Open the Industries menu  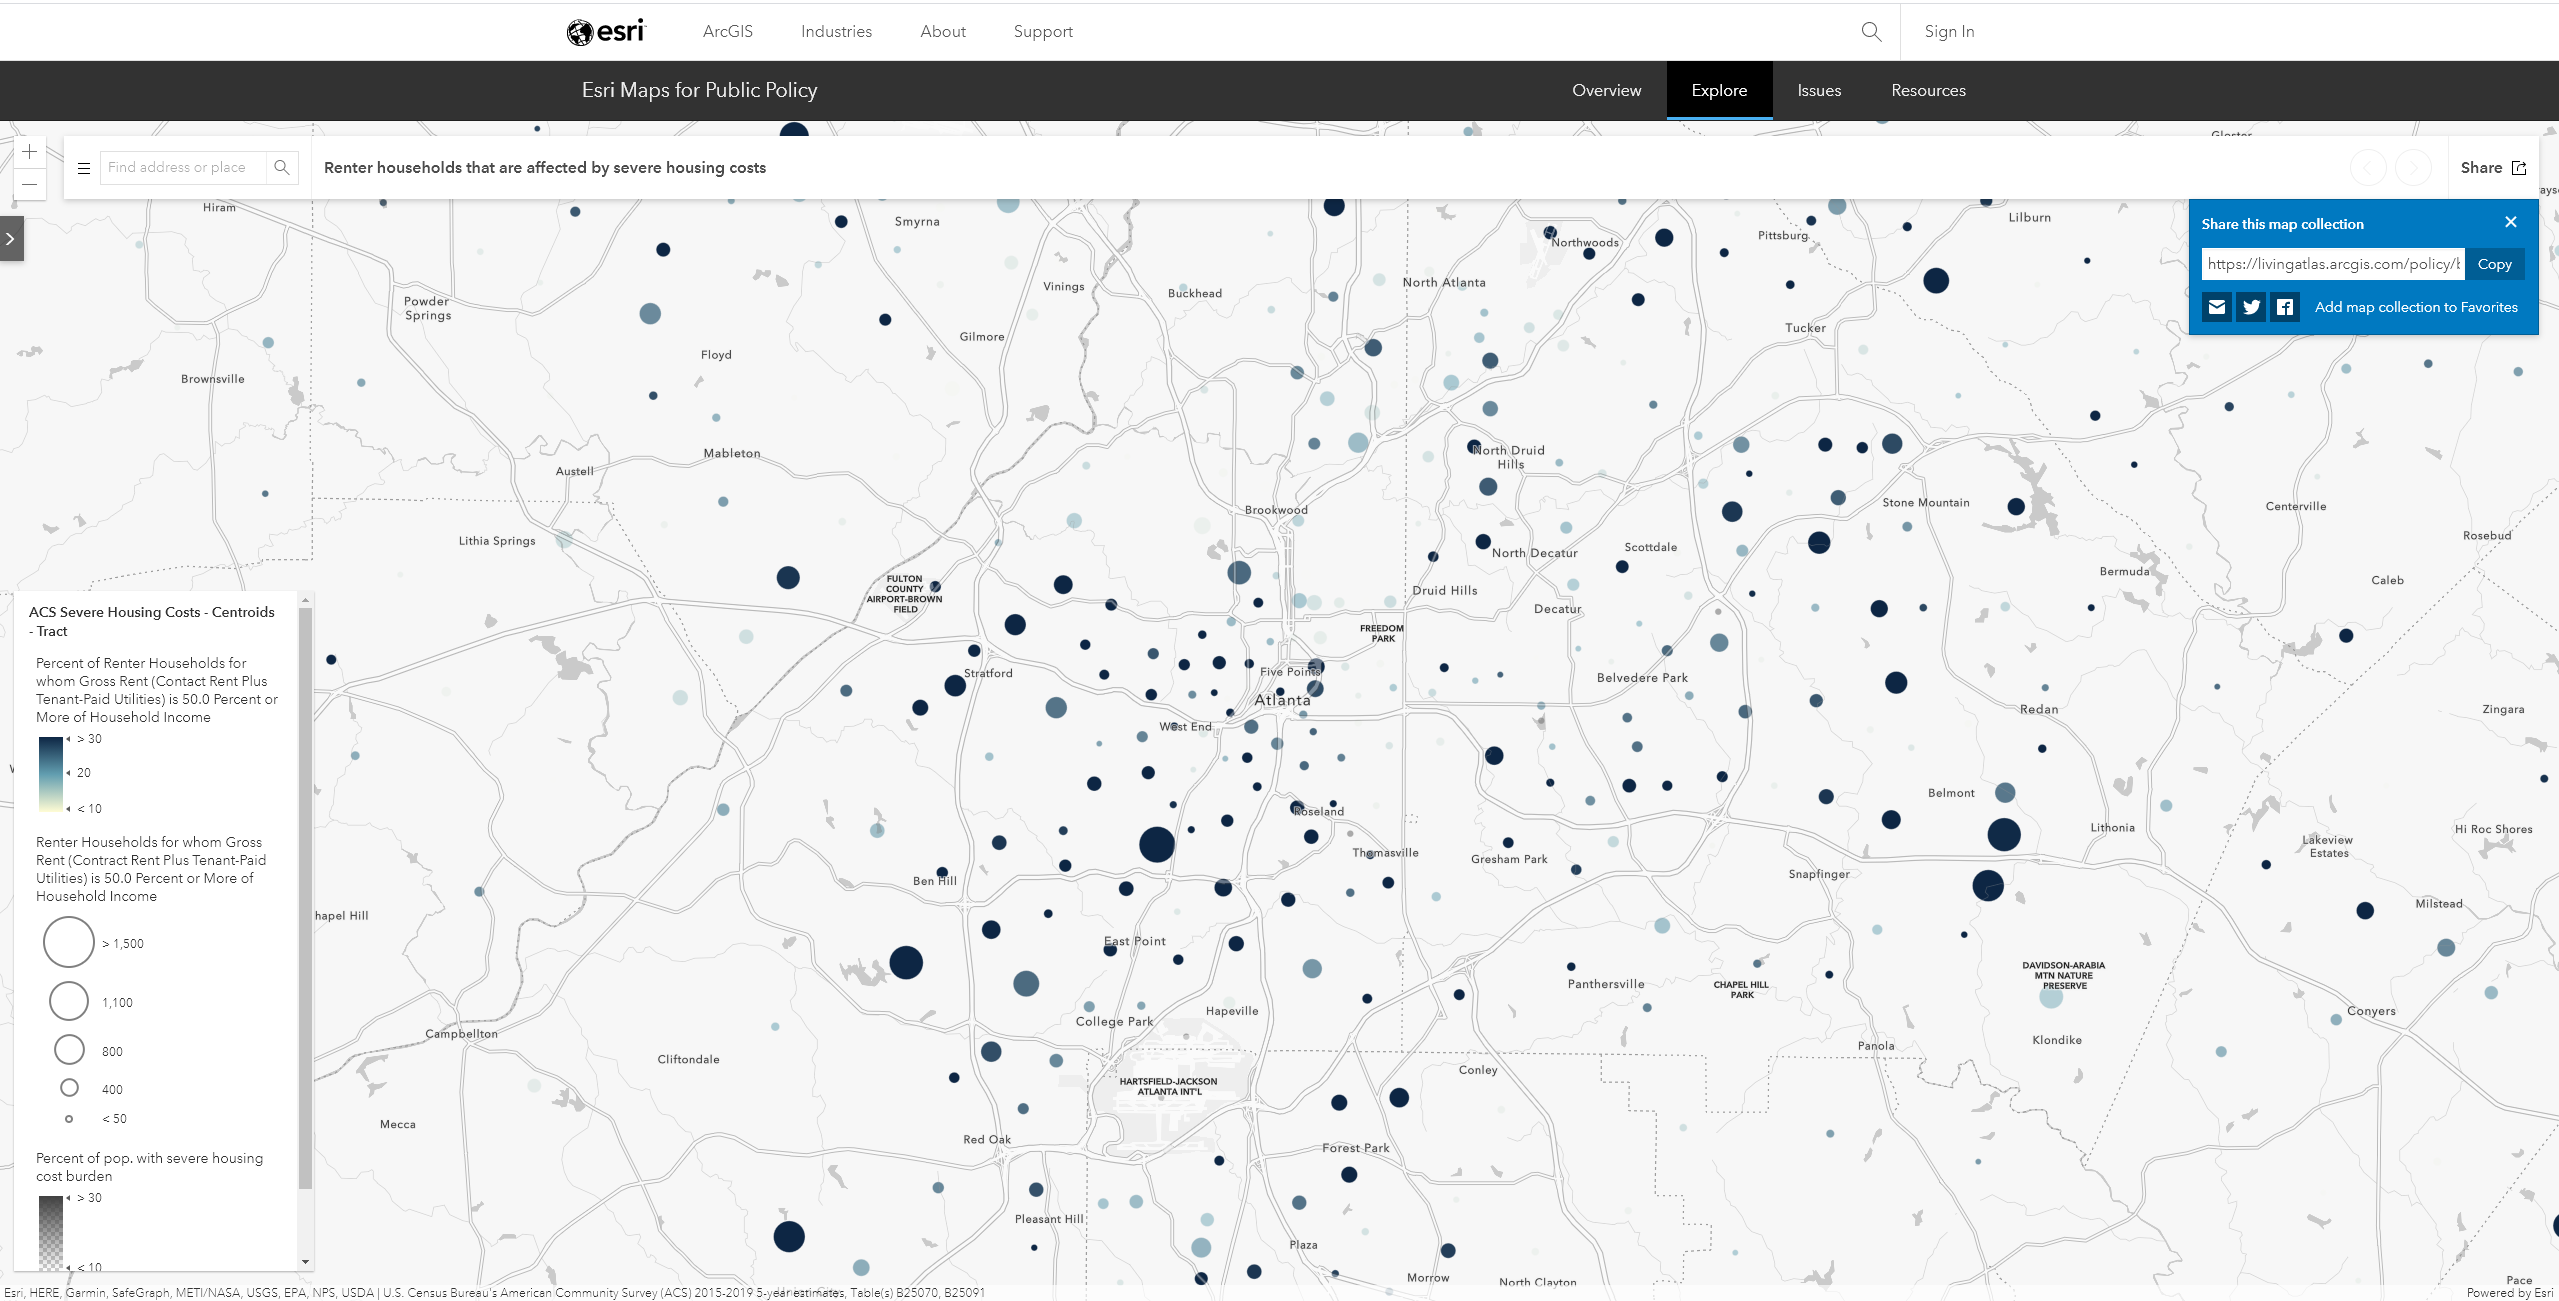(x=836, y=32)
